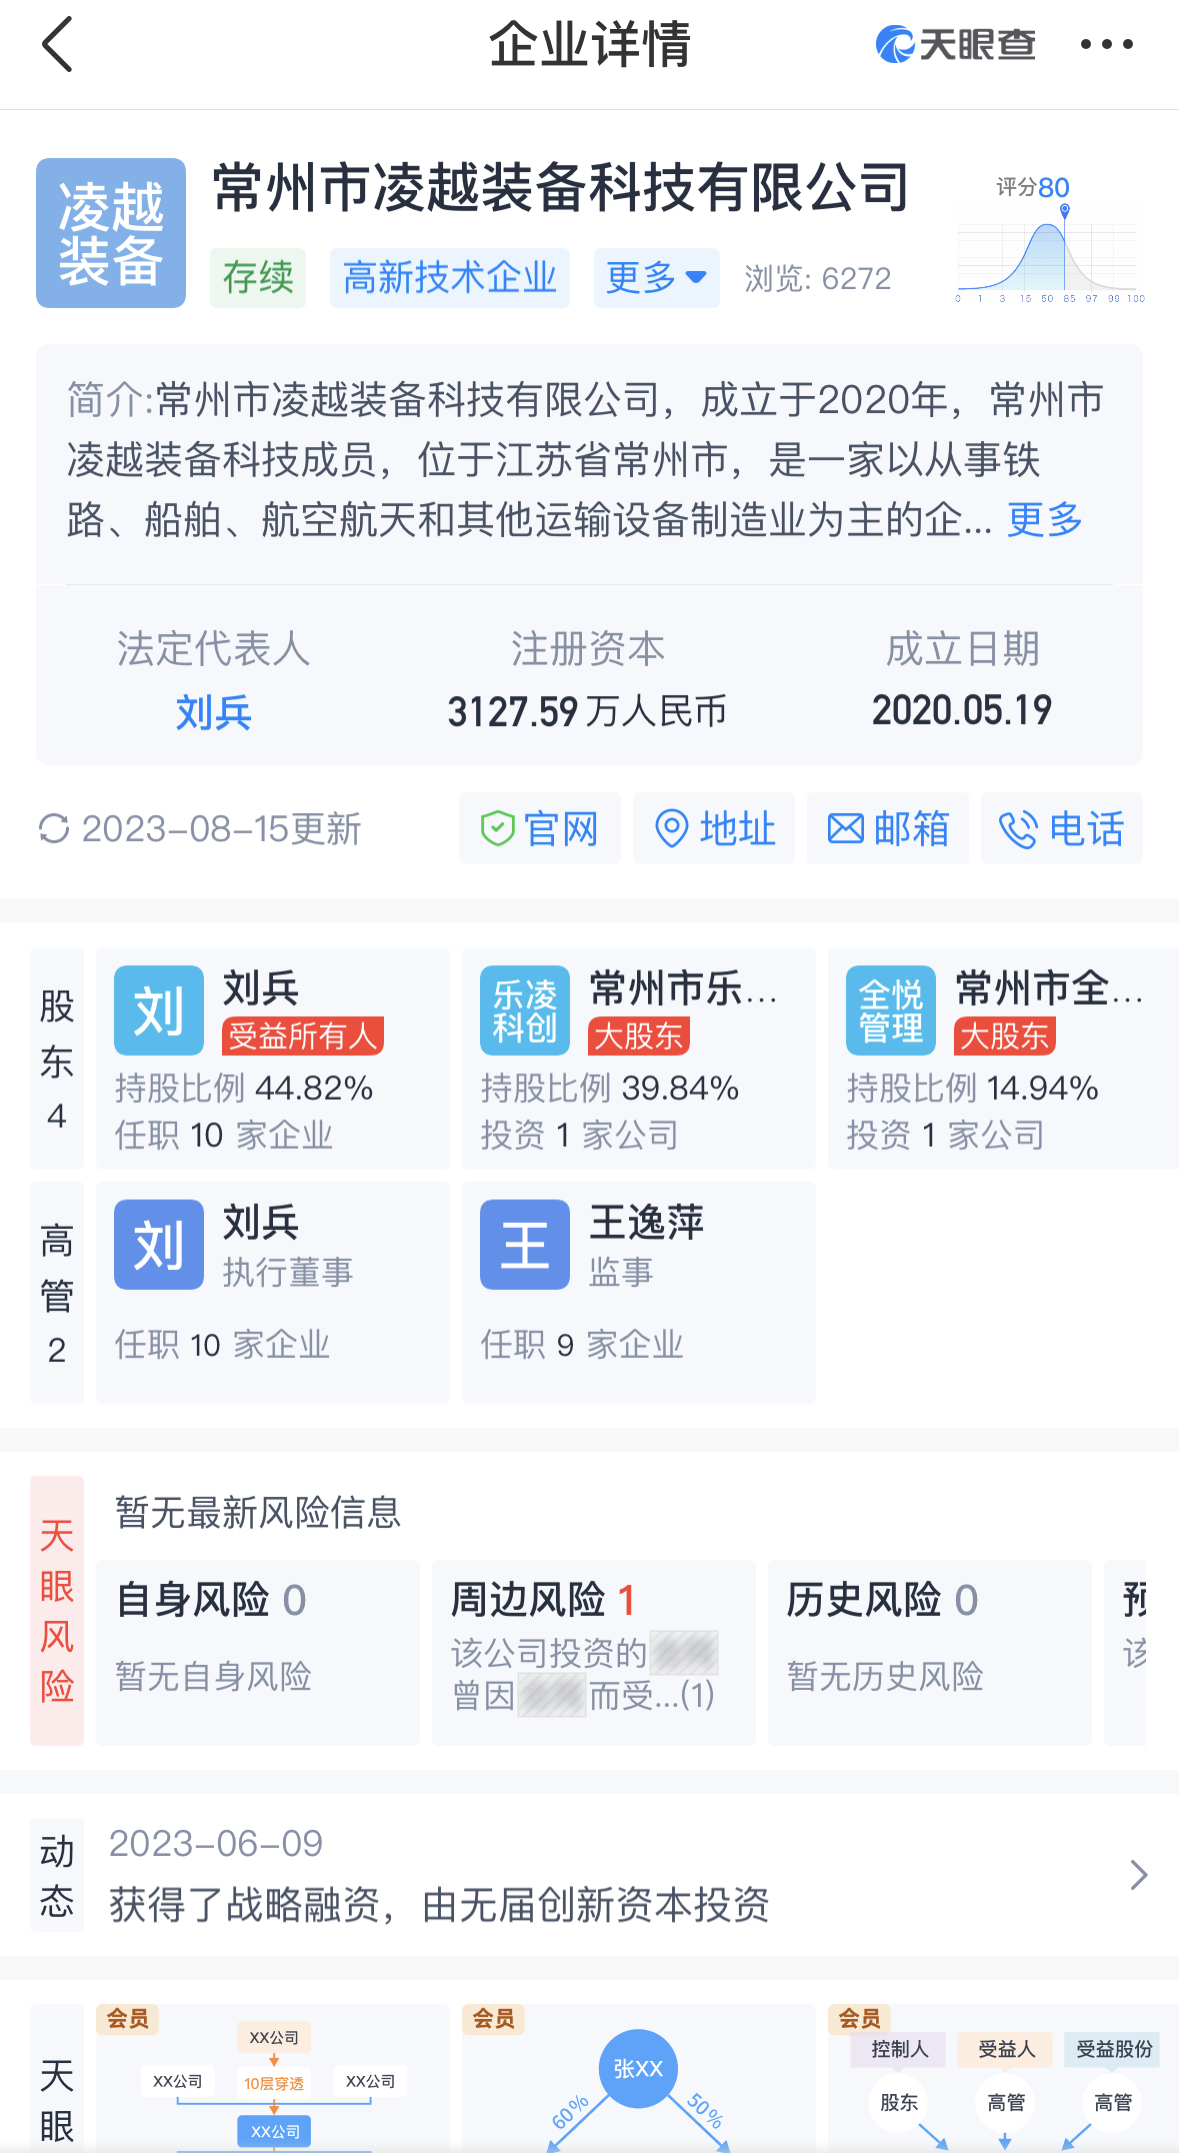Open the 2023-06-09 战略融资 news entry
Viewport: 1179px width, 2153px height.
click(438, 1875)
